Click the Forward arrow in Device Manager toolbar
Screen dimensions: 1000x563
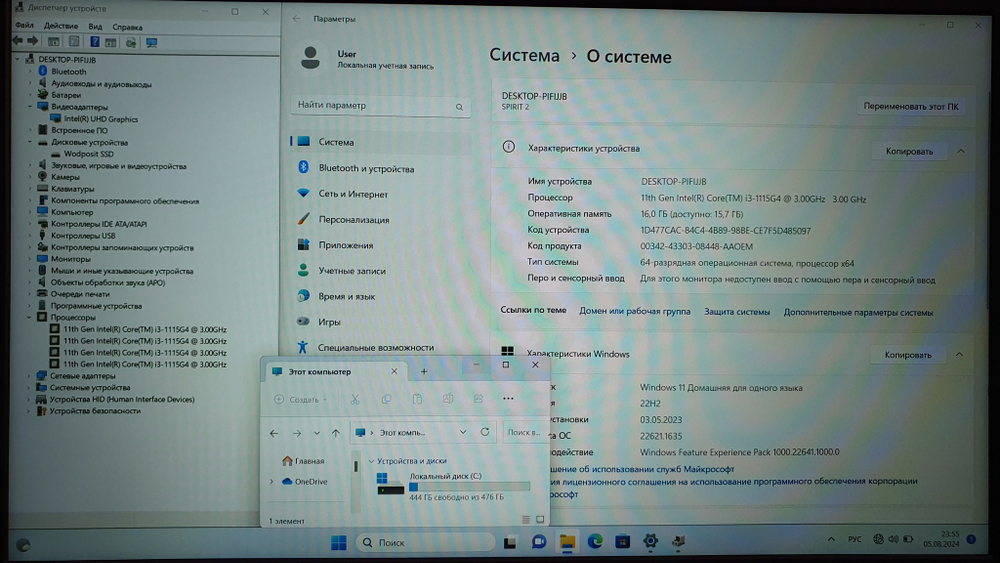pyautogui.click(x=33, y=41)
